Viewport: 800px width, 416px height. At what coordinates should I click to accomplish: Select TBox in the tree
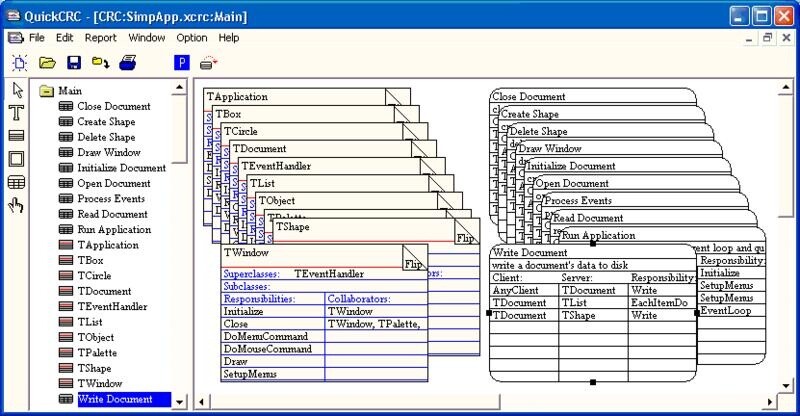pos(90,260)
